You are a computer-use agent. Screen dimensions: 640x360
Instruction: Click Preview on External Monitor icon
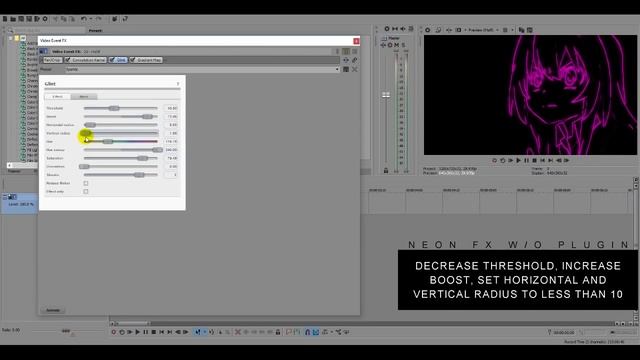438,30
